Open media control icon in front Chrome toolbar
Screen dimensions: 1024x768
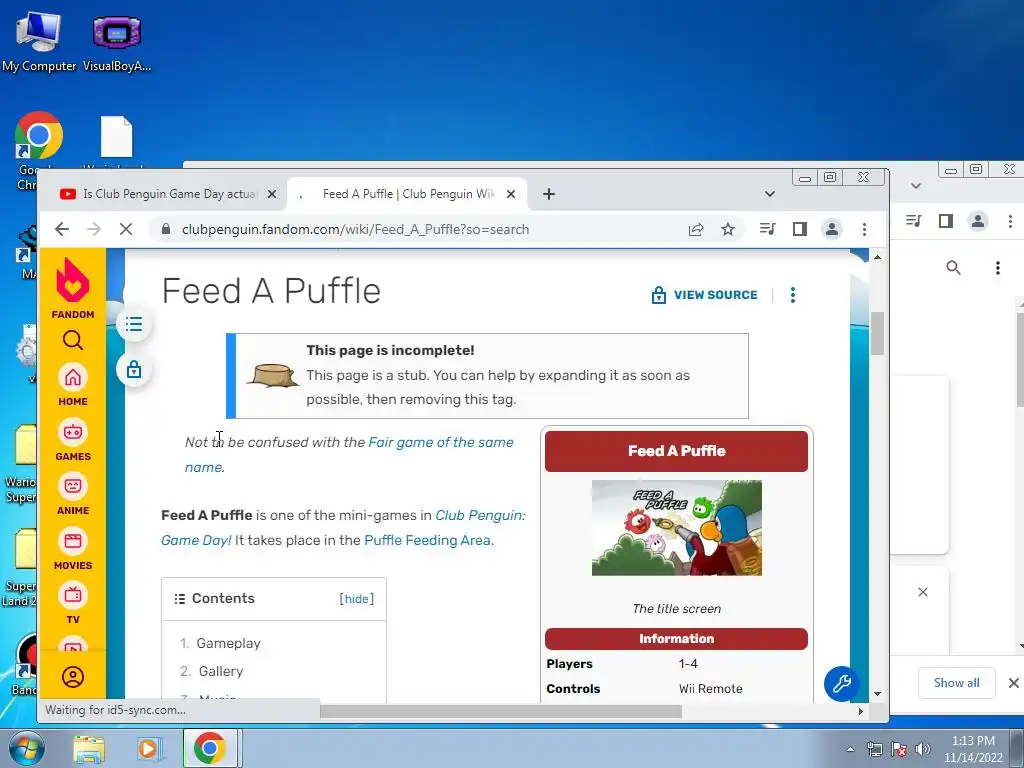click(x=768, y=229)
